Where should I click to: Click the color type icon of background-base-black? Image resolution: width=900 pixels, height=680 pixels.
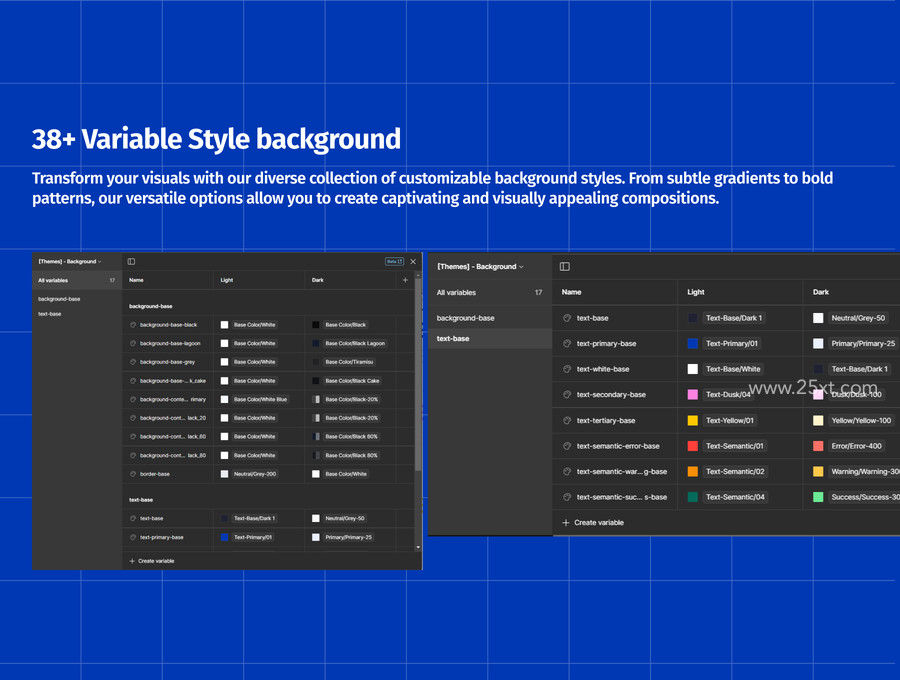coord(133,325)
